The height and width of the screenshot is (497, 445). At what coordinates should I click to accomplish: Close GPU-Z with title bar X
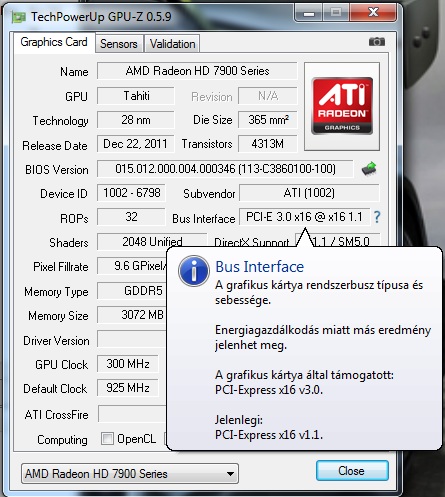(373, 13)
